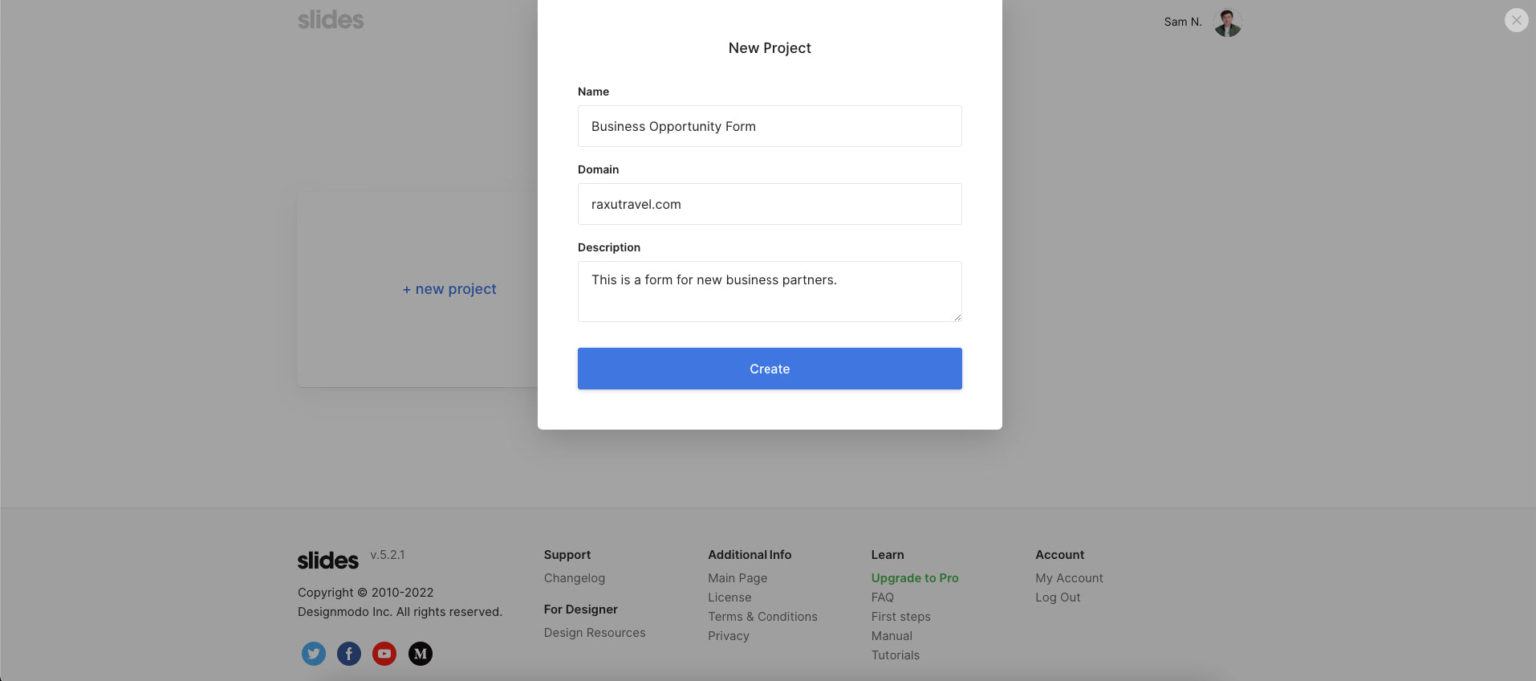Viewport: 1536px width, 681px height.
Task: Click the slides logo in header
Action: point(331,20)
